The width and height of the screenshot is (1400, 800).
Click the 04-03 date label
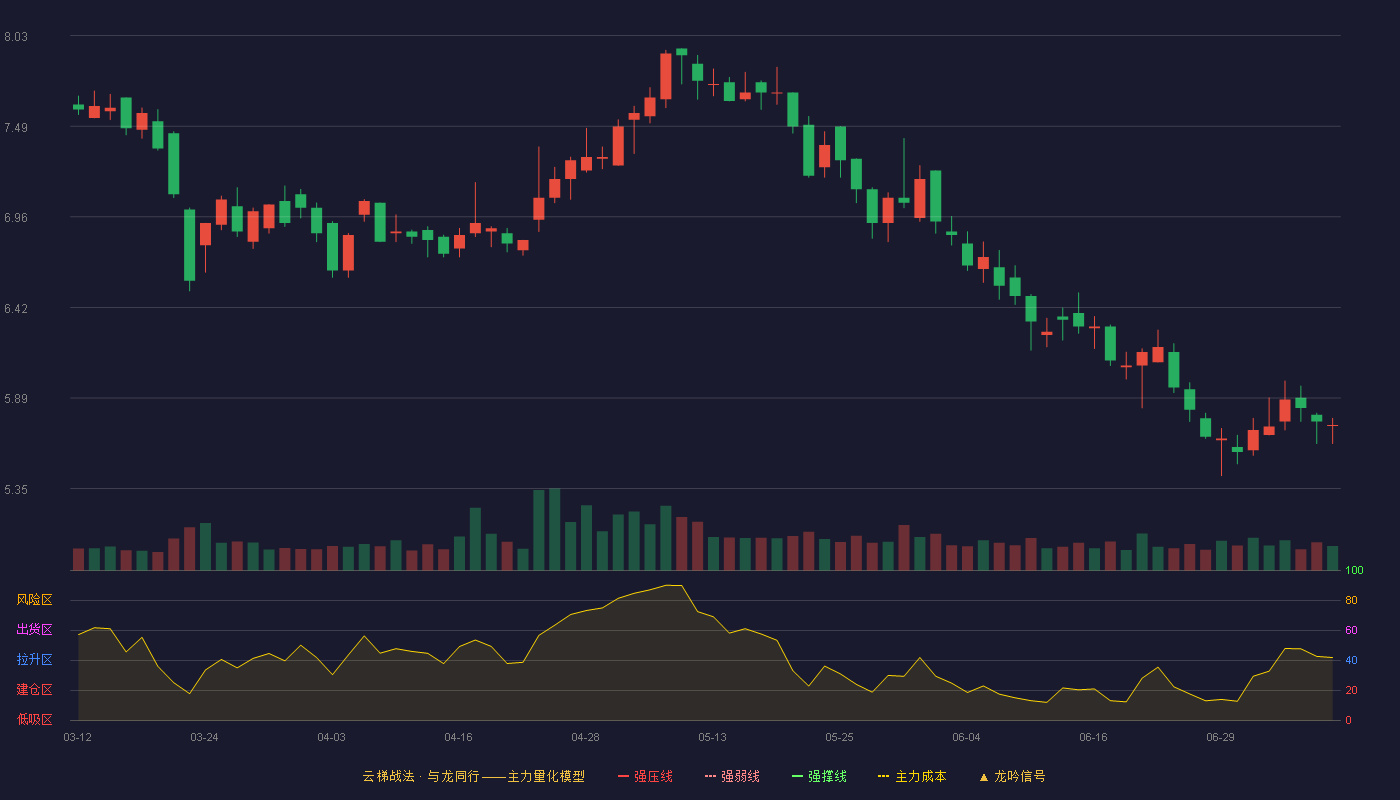(x=331, y=737)
